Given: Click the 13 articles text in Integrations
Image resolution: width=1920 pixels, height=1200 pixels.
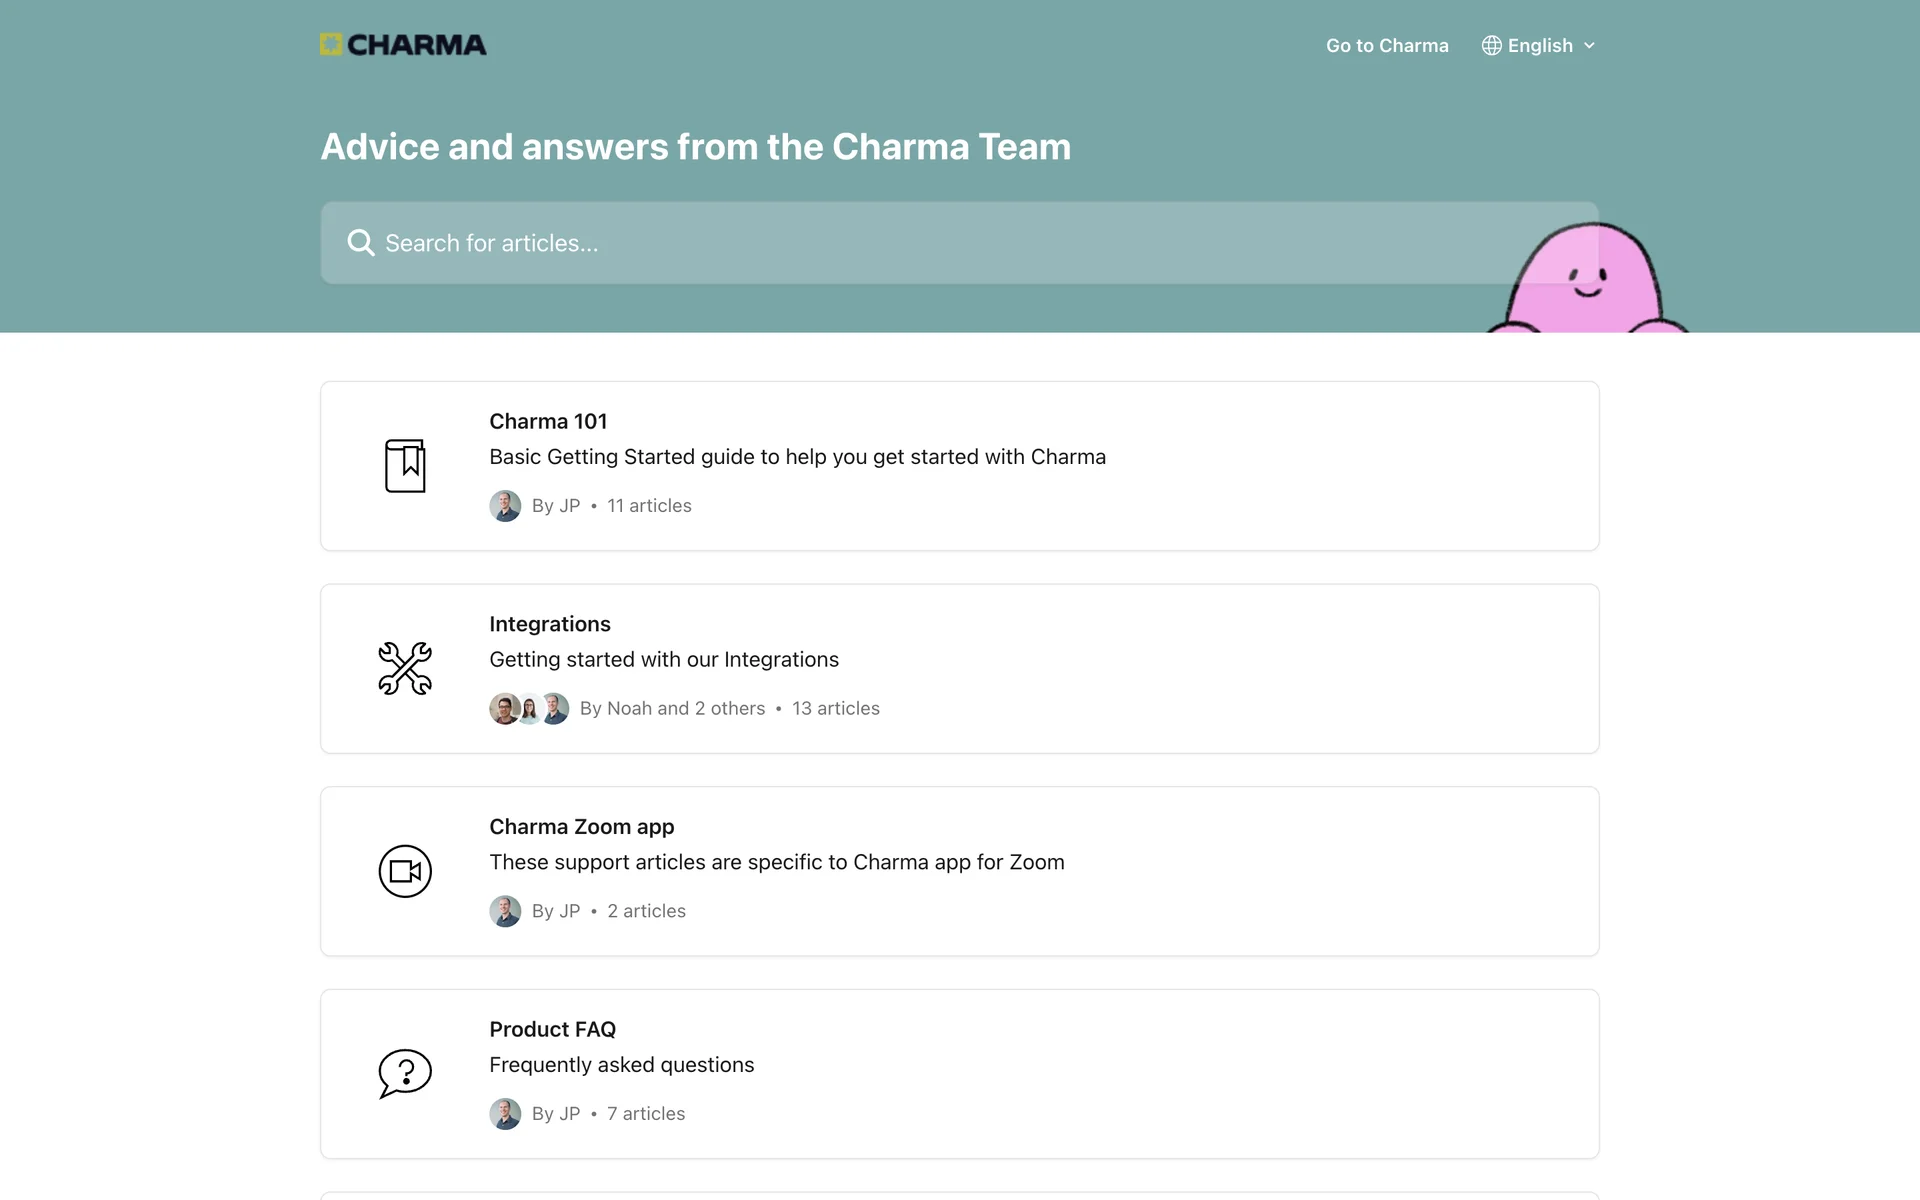Looking at the screenshot, I should [836, 708].
